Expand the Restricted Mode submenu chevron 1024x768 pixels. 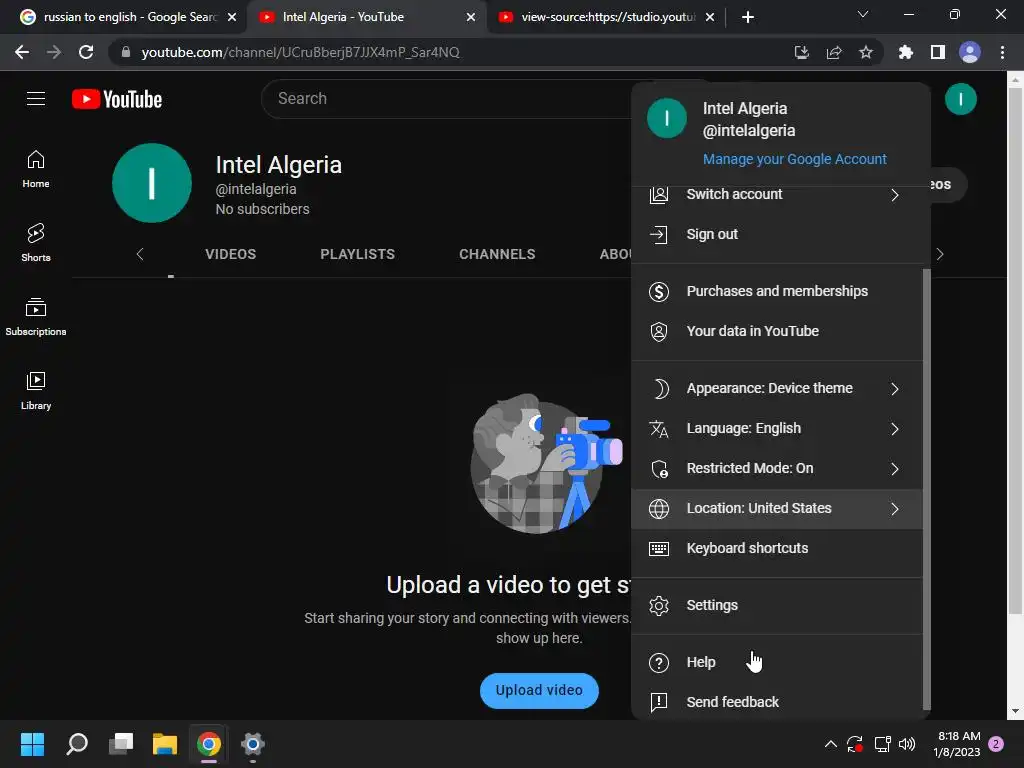point(895,469)
